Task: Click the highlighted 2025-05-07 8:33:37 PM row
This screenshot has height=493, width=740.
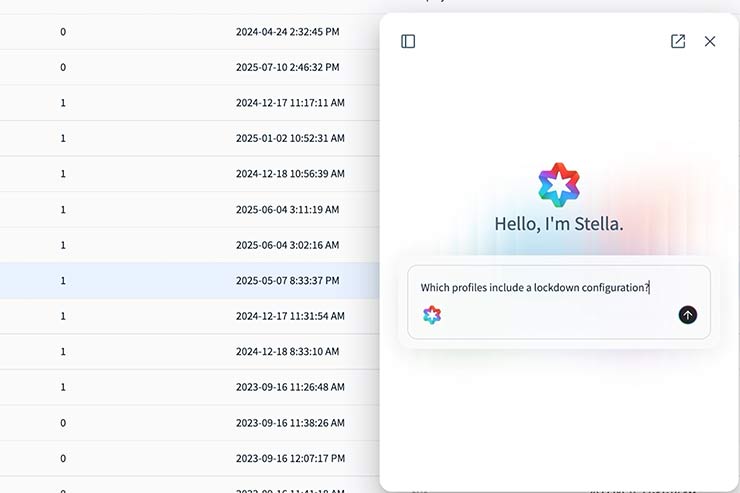Action: [287, 281]
